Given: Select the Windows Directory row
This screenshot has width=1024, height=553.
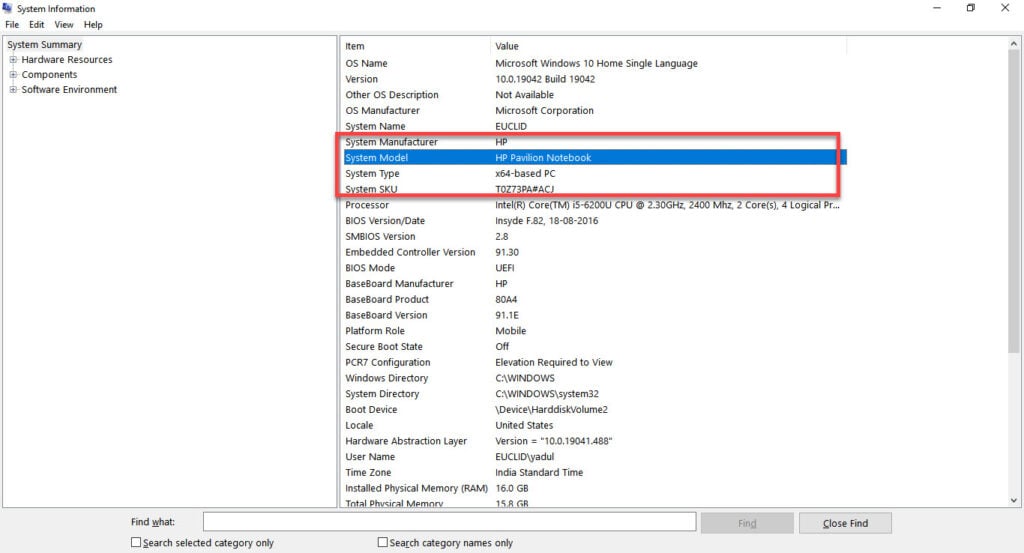Looking at the screenshot, I should tap(595, 378).
